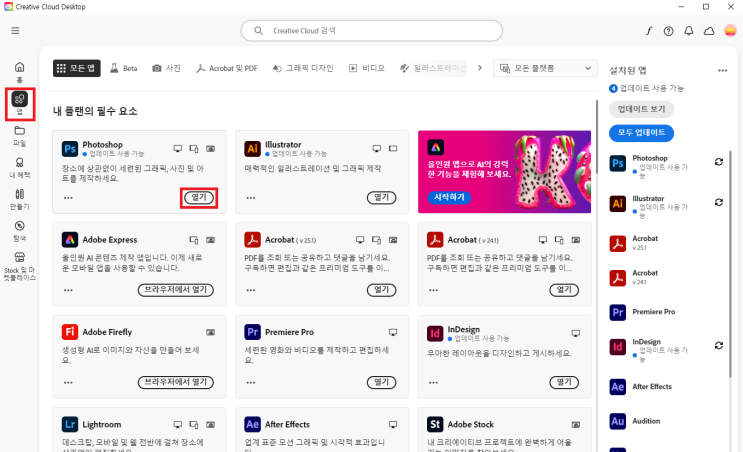Image resolution: width=743 pixels, height=452 pixels.
Task: Click the 설치된 앱 panel scrollbar
Action: click(x=730, y=264)
